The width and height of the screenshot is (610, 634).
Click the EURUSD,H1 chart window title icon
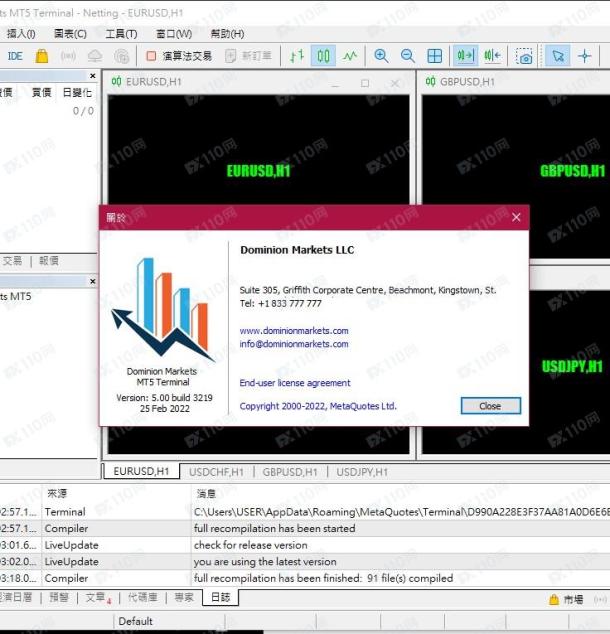[116, 82]
